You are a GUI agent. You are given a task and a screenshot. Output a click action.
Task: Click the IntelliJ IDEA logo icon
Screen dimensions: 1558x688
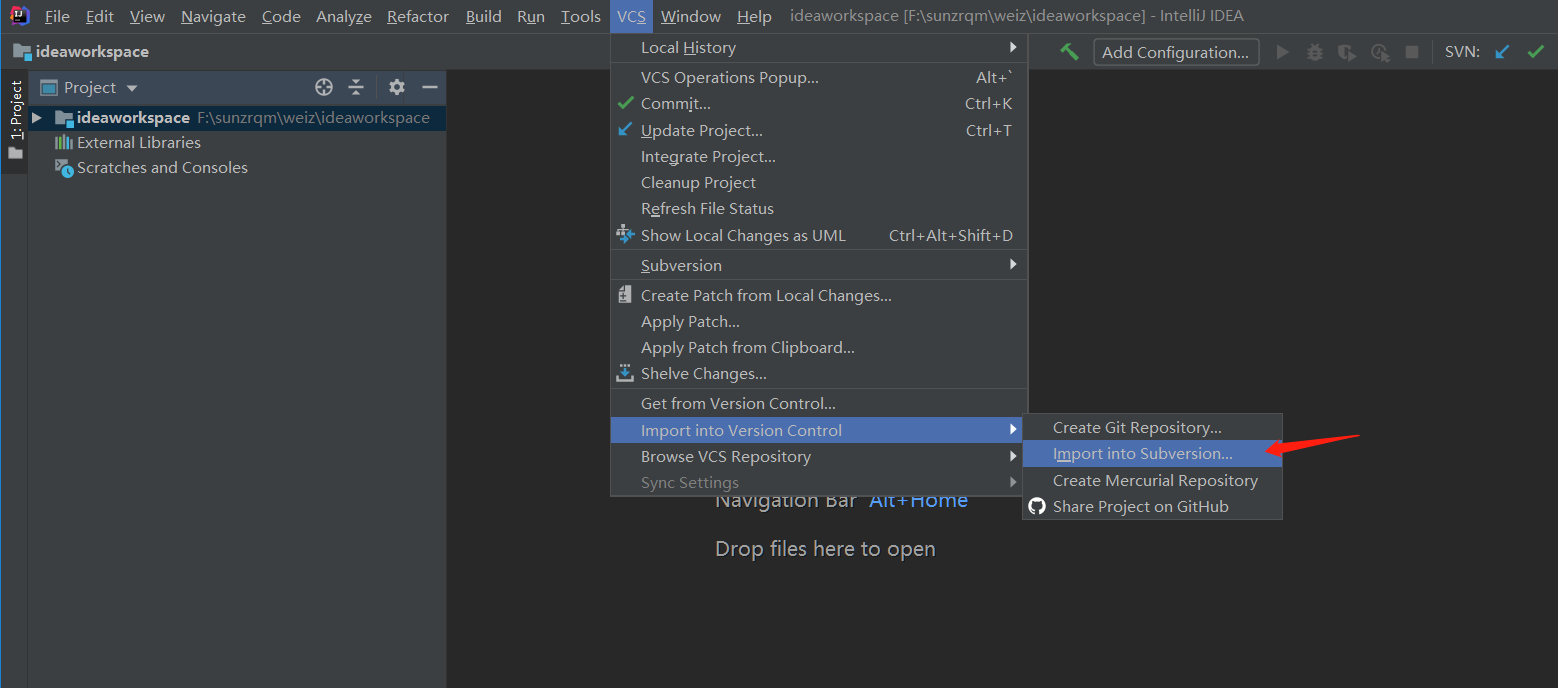[x=19, y=16]
